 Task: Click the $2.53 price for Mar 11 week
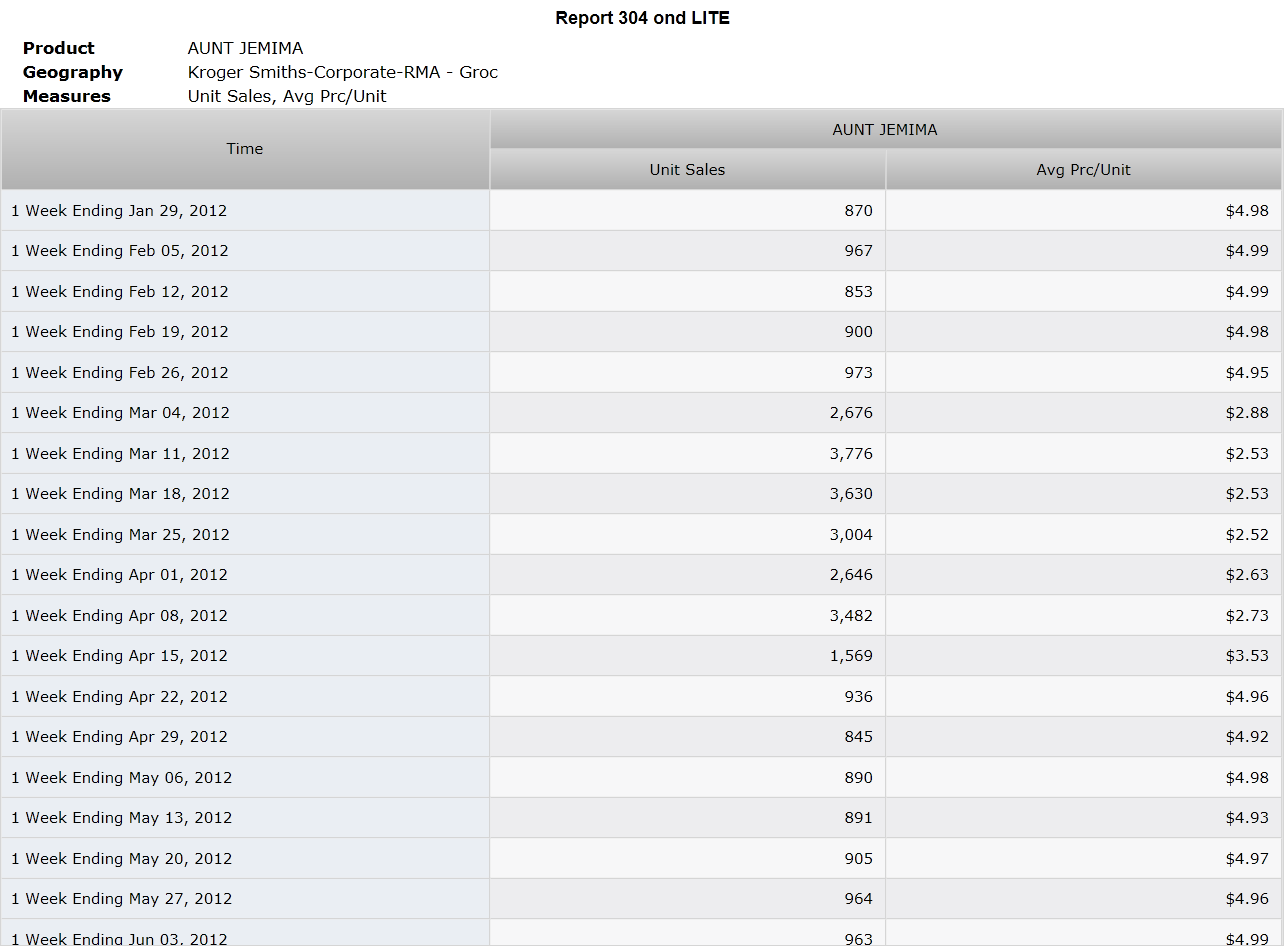pos(1247,454)
